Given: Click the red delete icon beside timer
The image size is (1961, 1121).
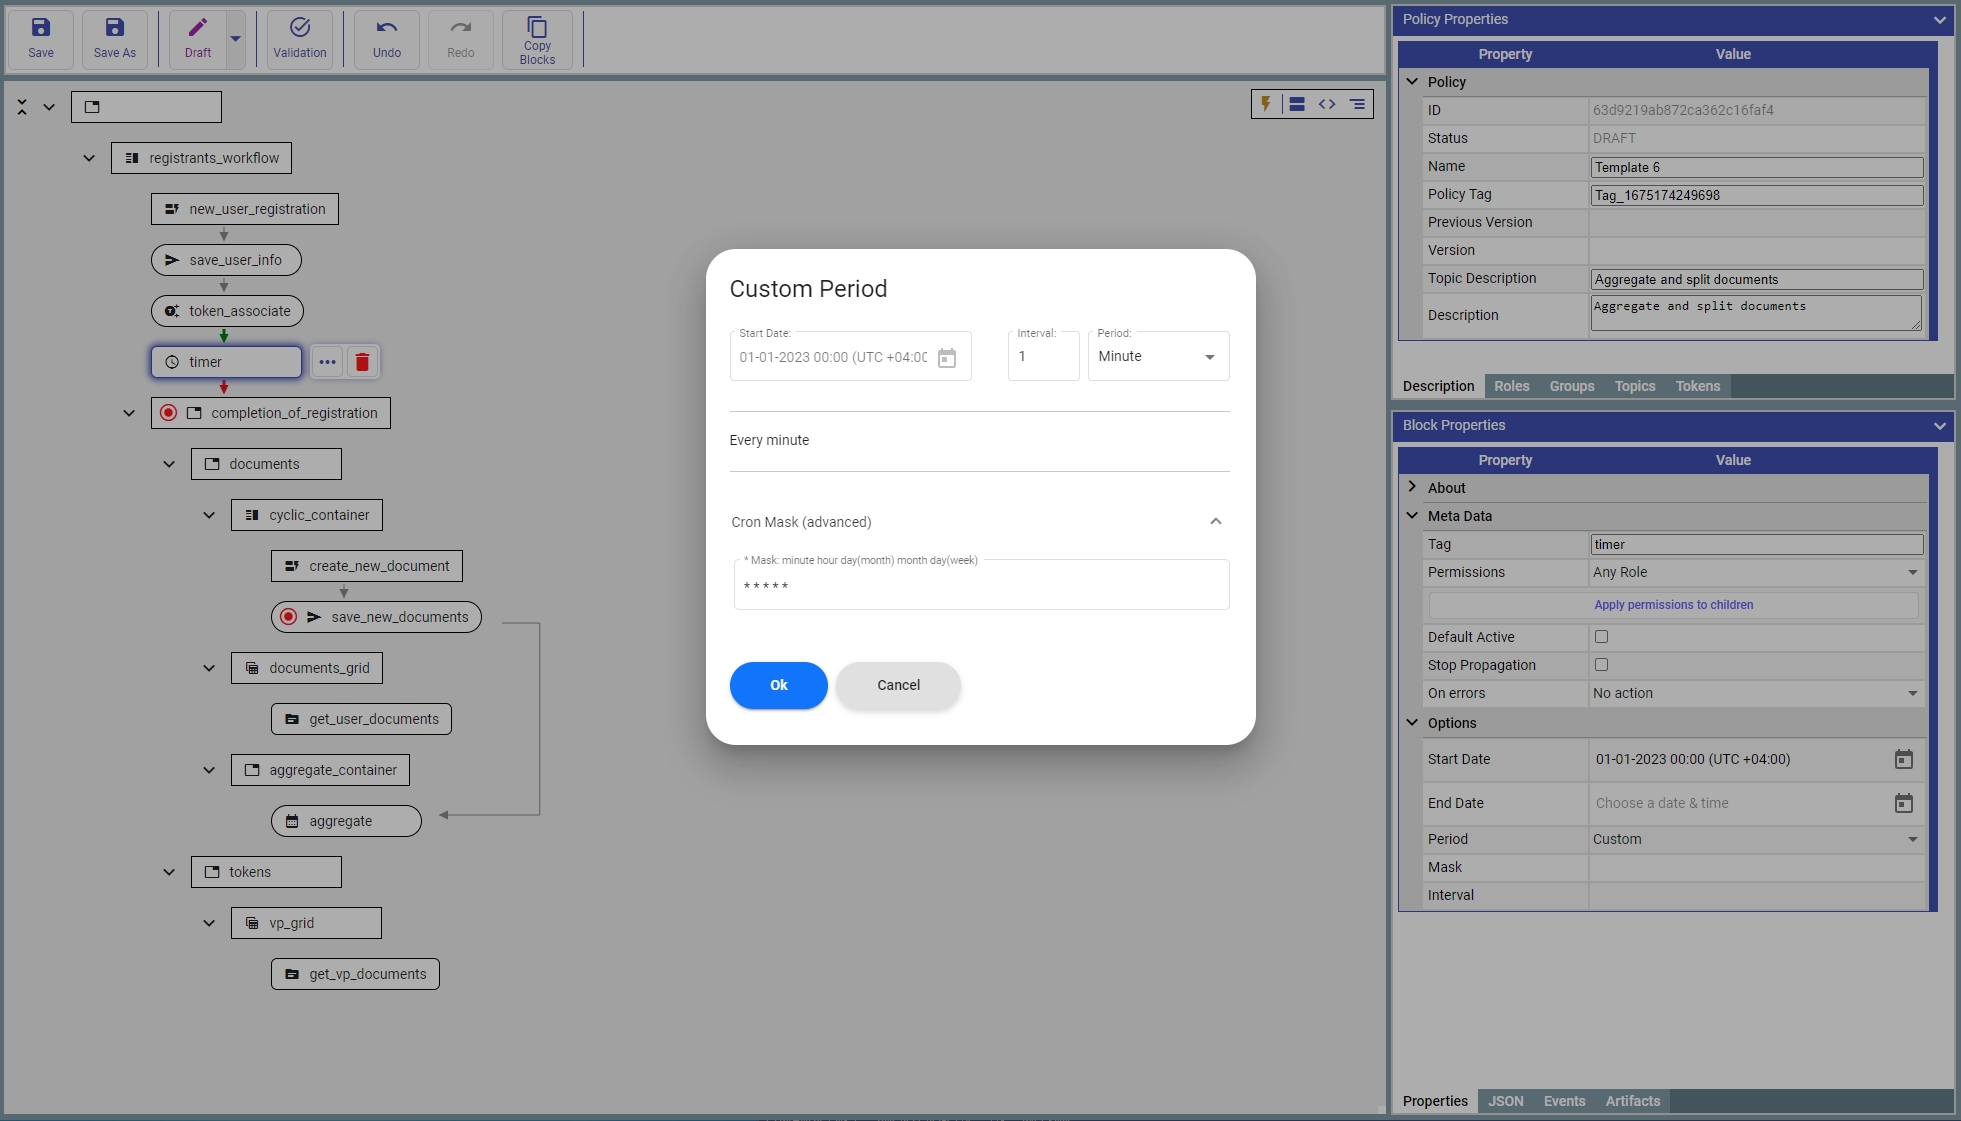Looking at the screenshot, I should 362,362.
